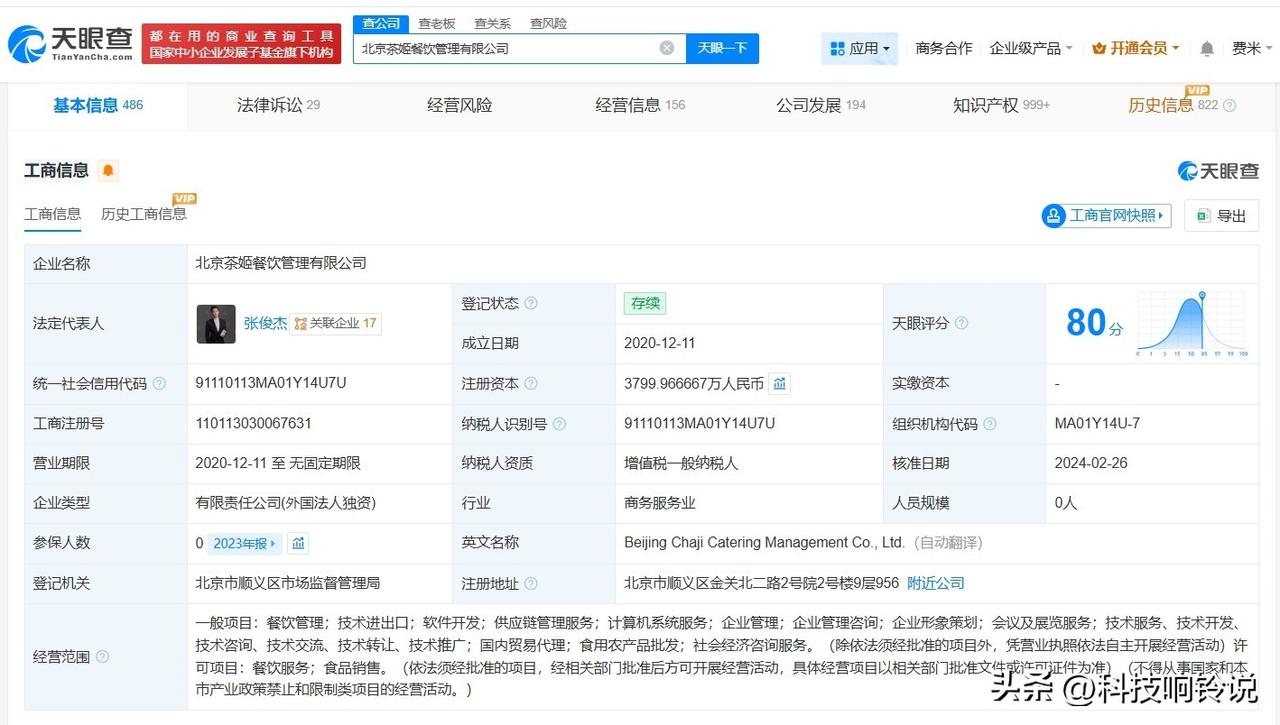This screenshot has height=725, width=1280.
Task: Expand the 开通会员 membership dropdown
Action: [1136, 48]
